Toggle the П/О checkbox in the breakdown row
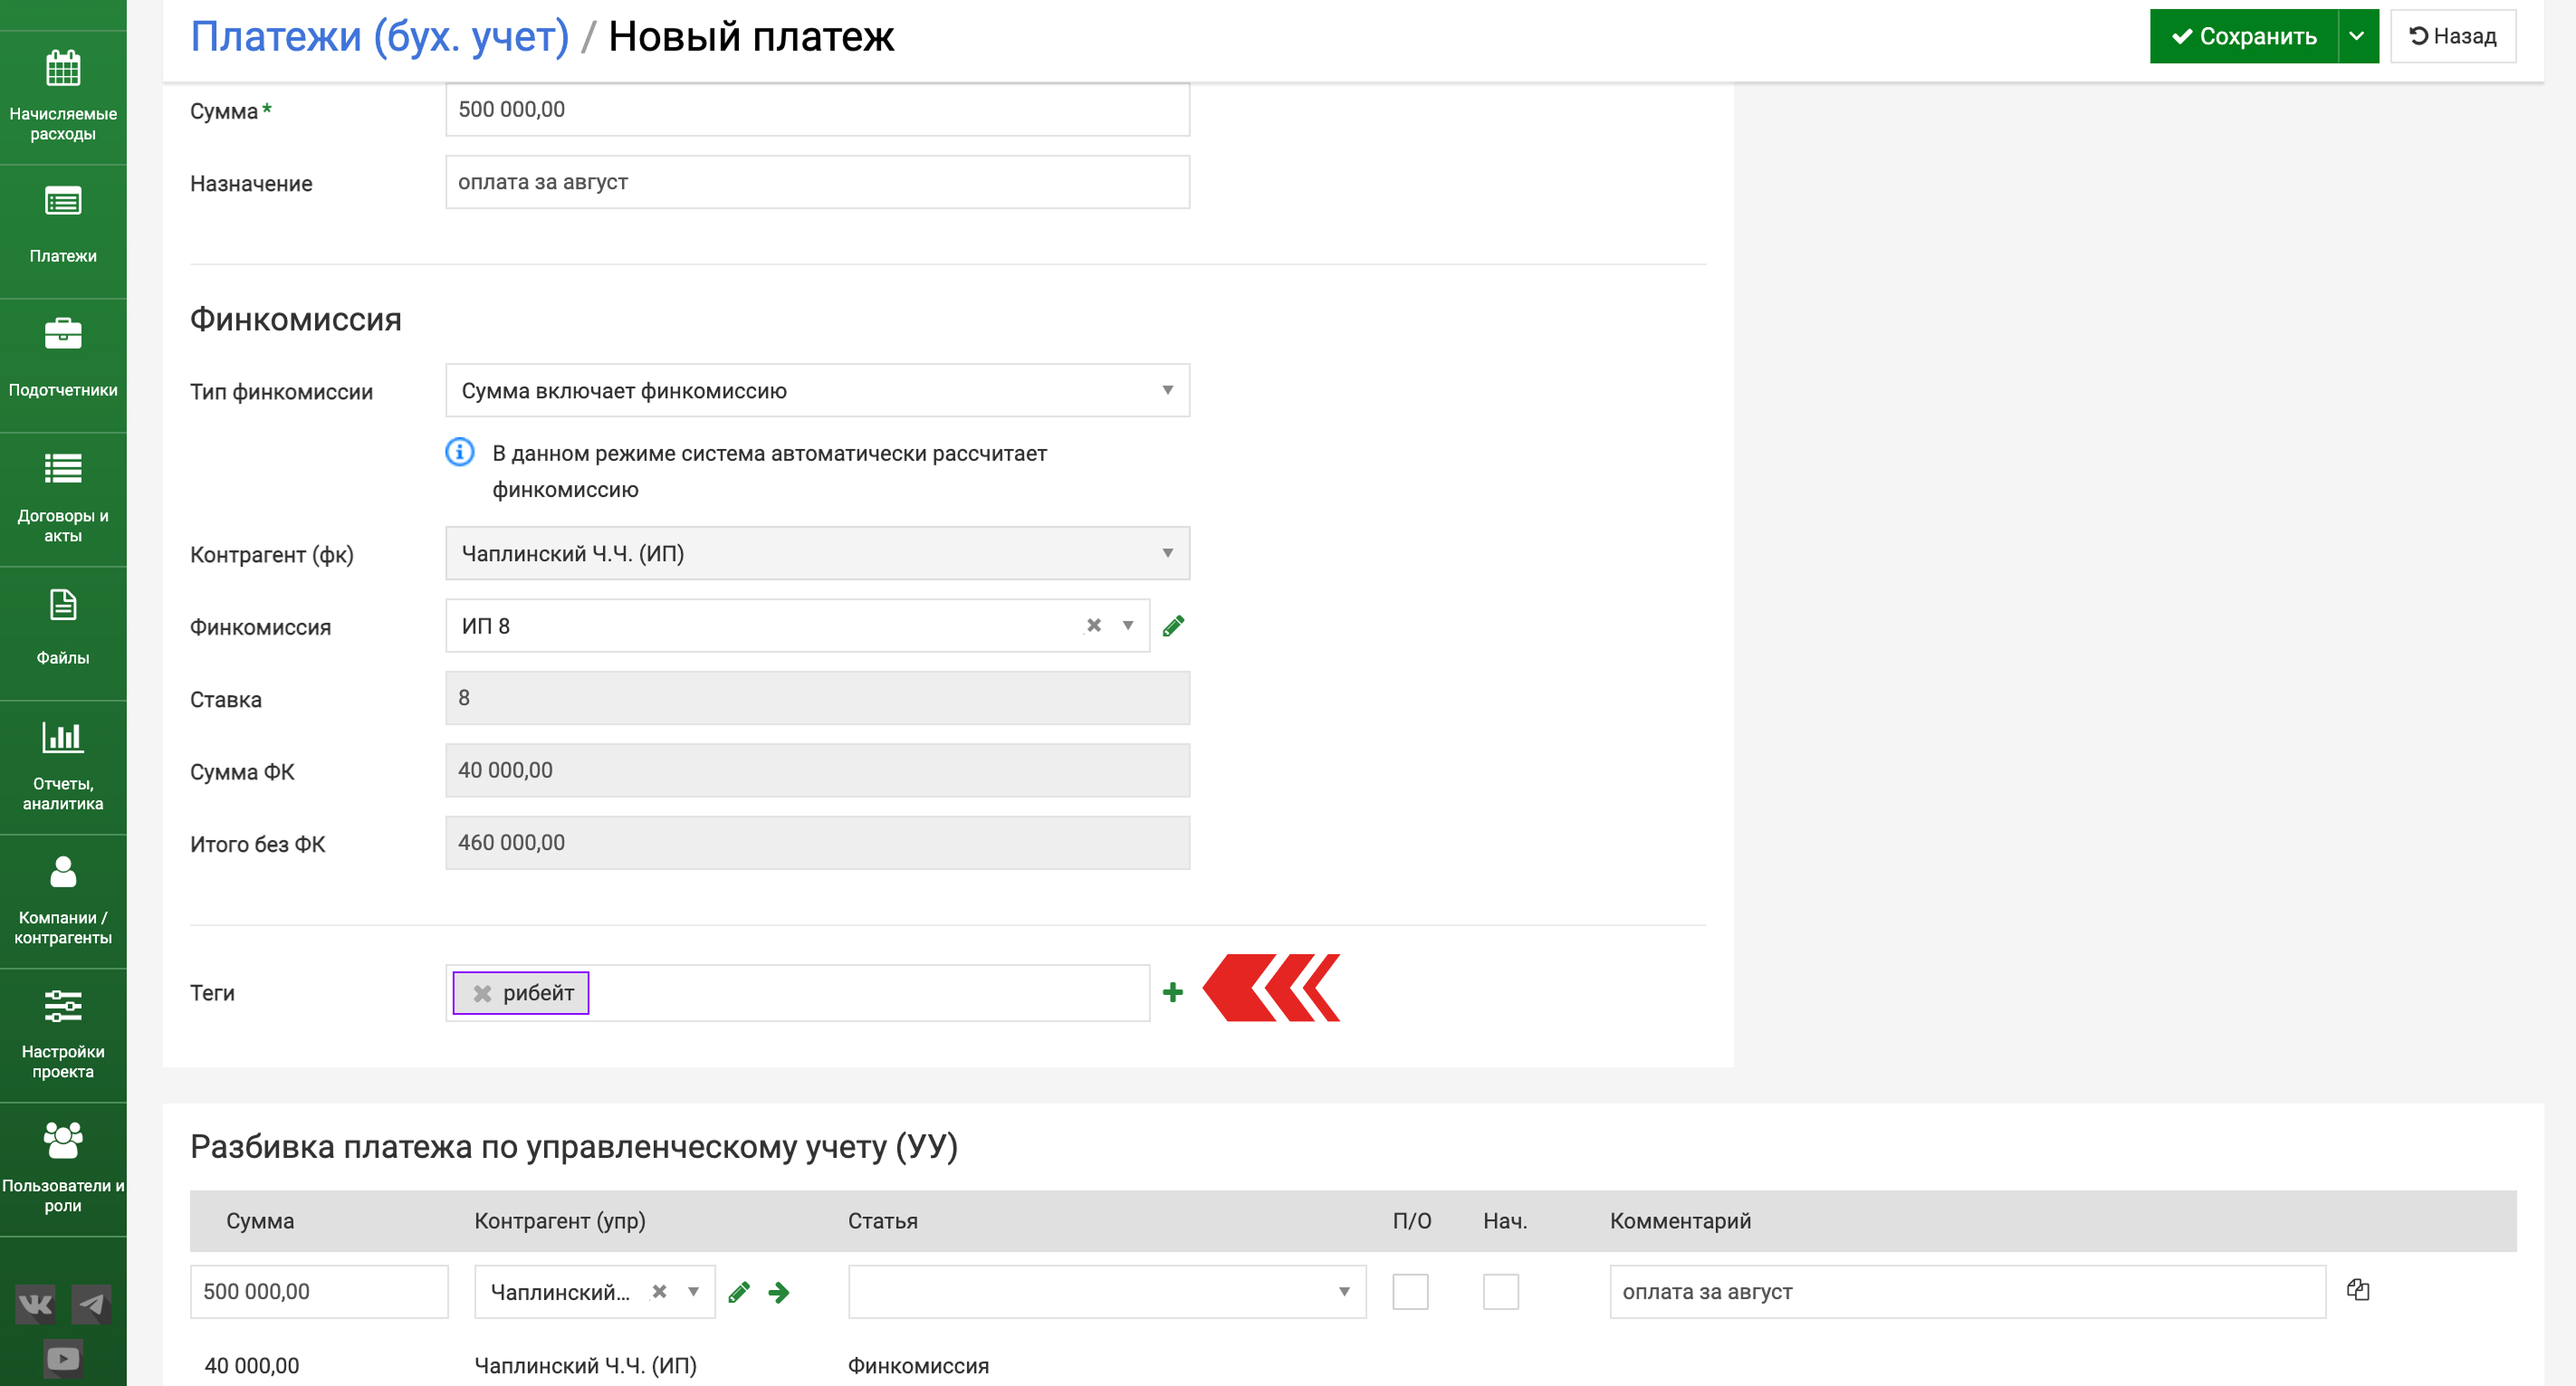Screen dimensions: 2576x1386 click(1409, 1291)
